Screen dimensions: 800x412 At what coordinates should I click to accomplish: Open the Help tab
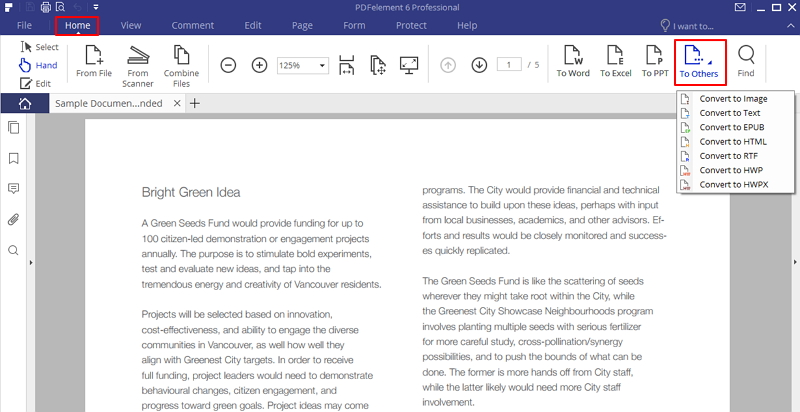pos(467,25)
